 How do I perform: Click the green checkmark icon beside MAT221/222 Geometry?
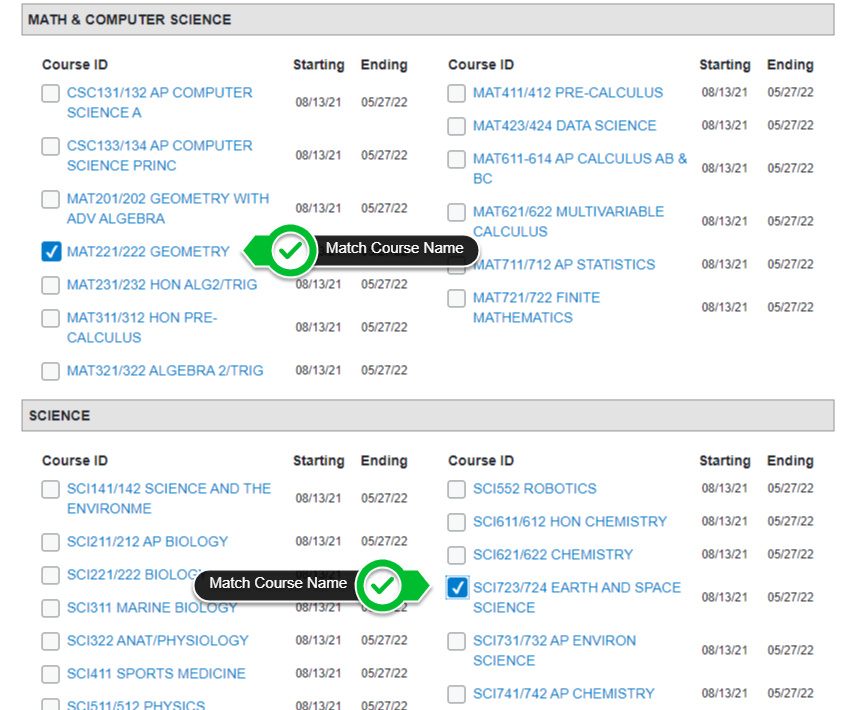click(x=290, y=251)
